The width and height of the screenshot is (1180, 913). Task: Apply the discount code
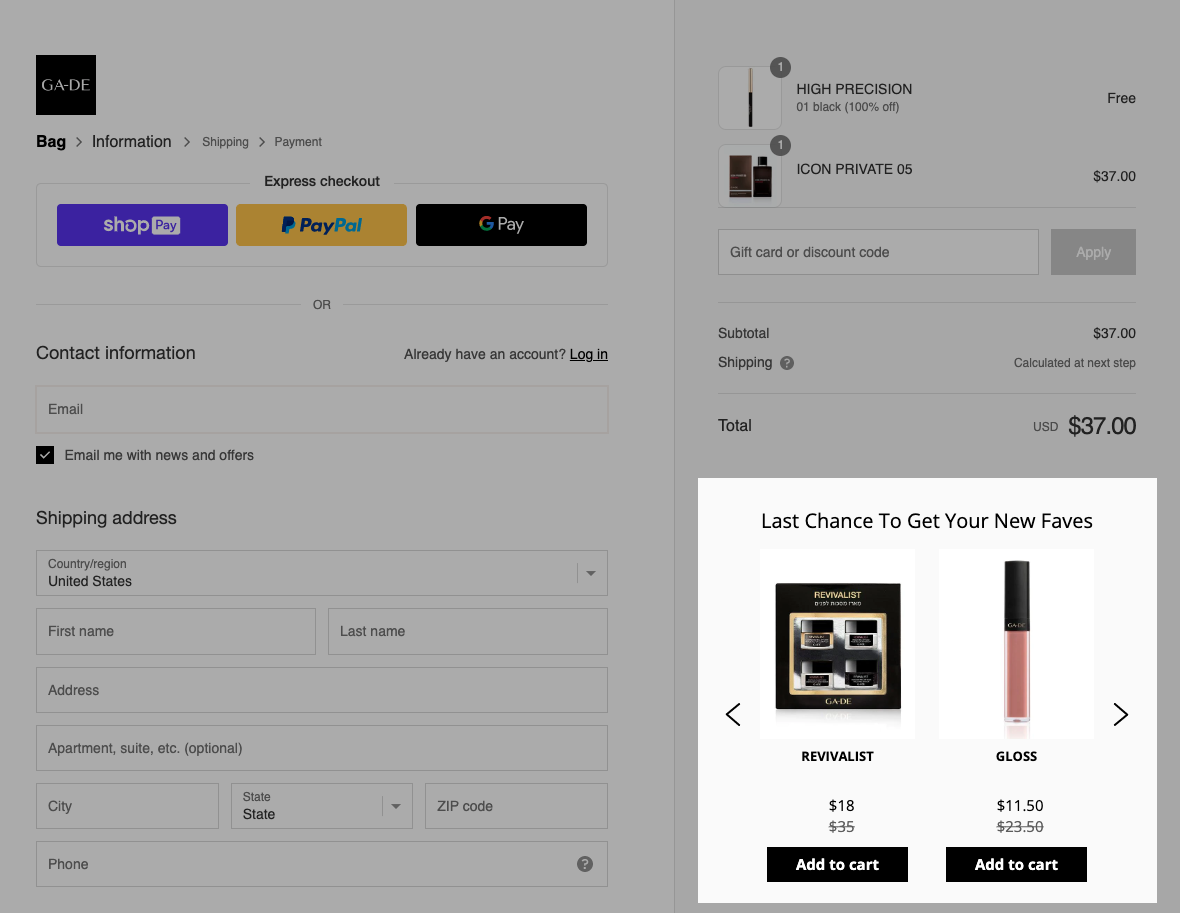click(1093, 252)
